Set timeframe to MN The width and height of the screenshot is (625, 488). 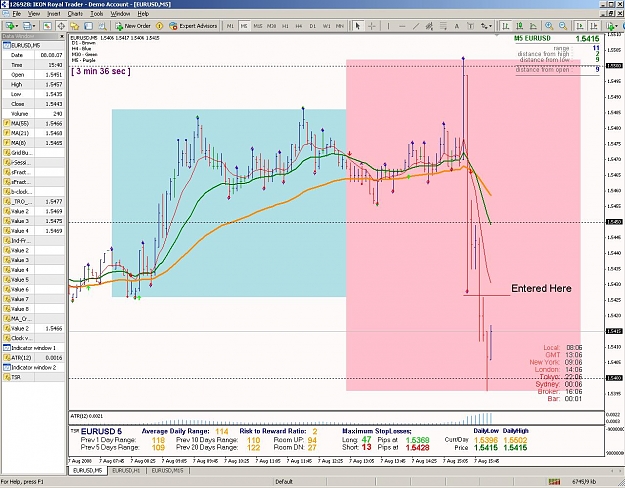pos(340,26)
